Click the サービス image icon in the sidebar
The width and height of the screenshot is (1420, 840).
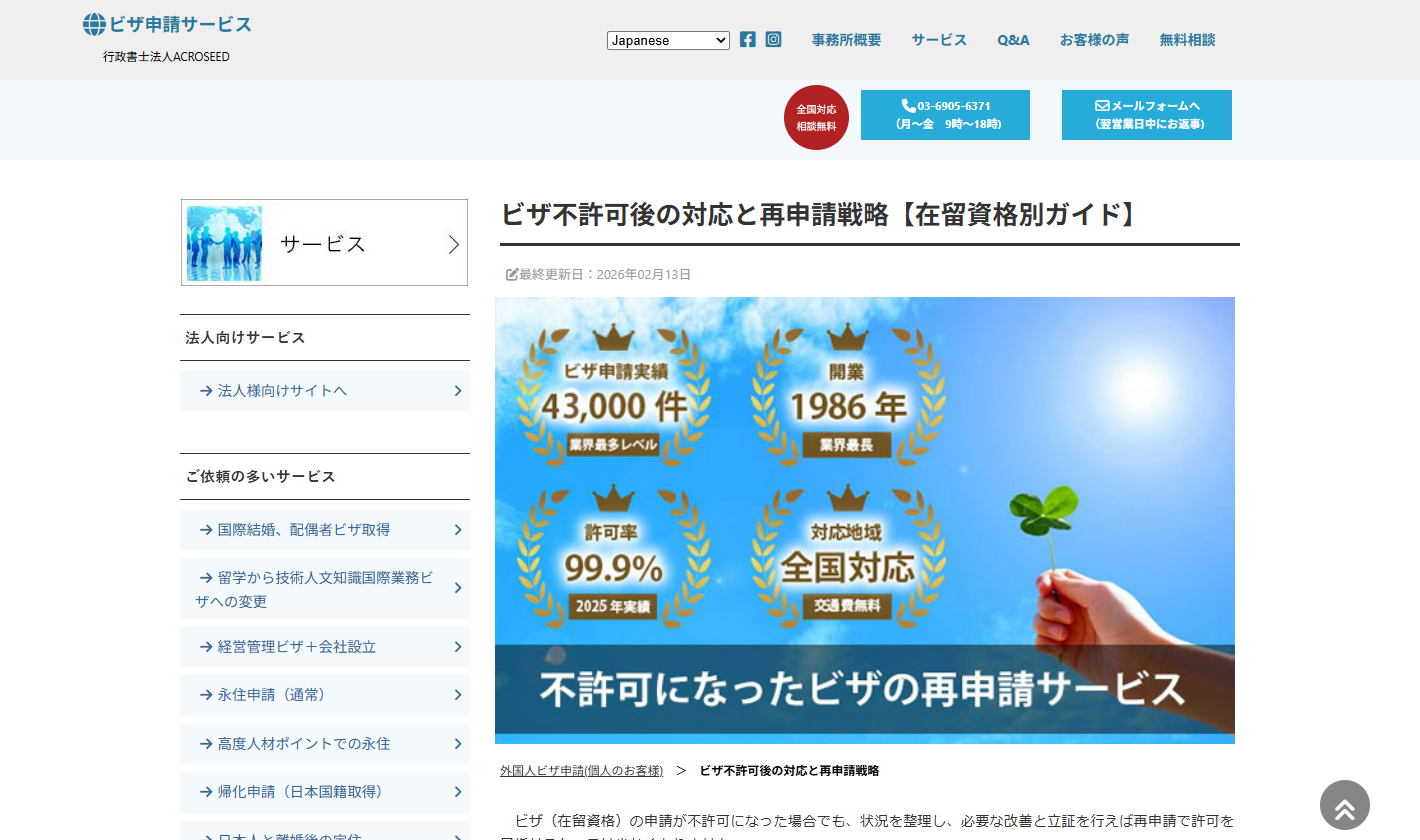[x=223, y=242]
